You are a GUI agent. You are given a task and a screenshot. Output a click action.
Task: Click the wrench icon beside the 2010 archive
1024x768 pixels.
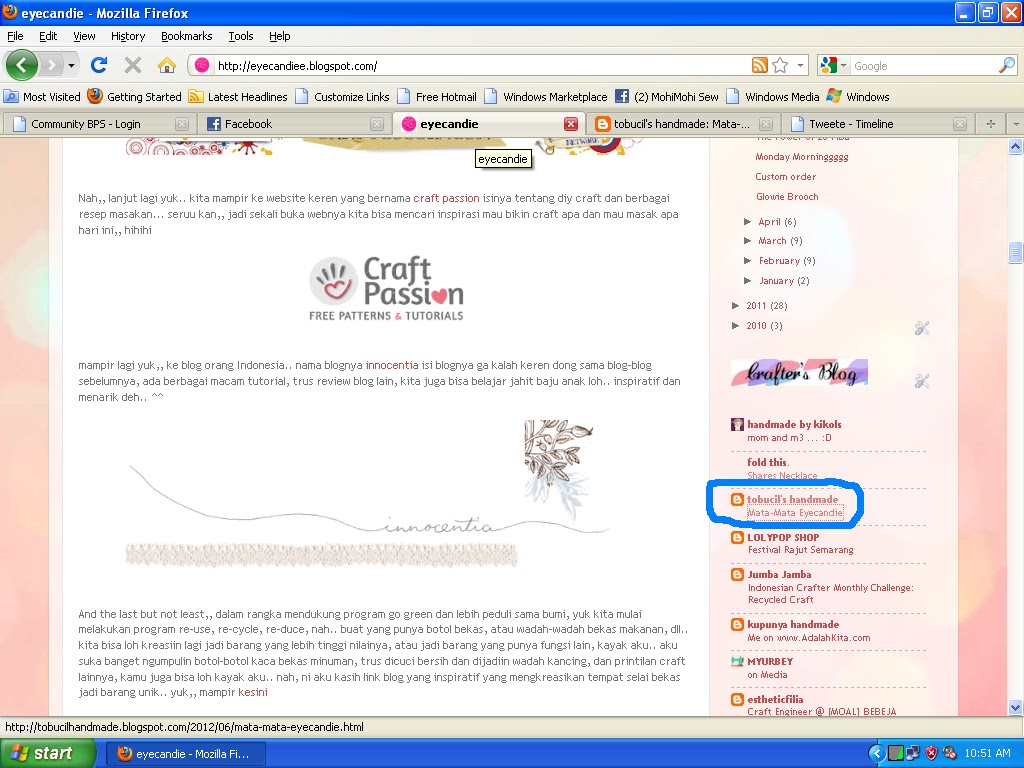(x=921, y=328)
